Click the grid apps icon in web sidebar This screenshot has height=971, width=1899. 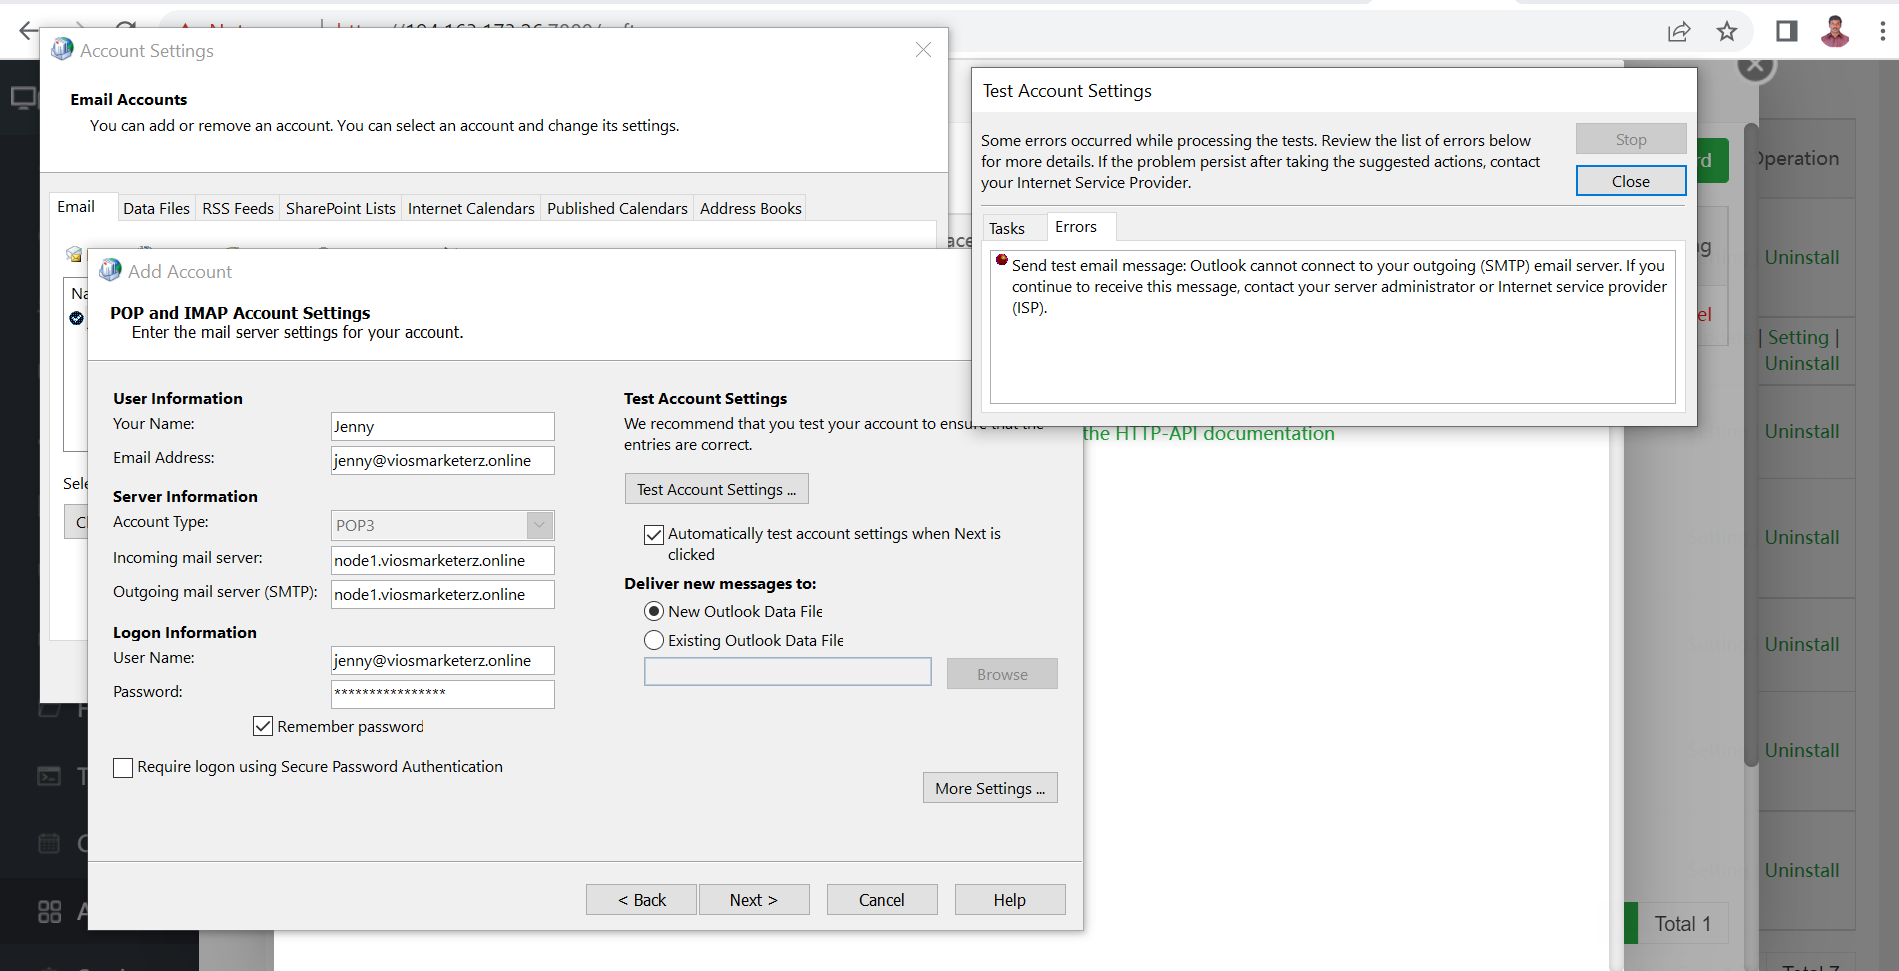[x=49, y=911]
